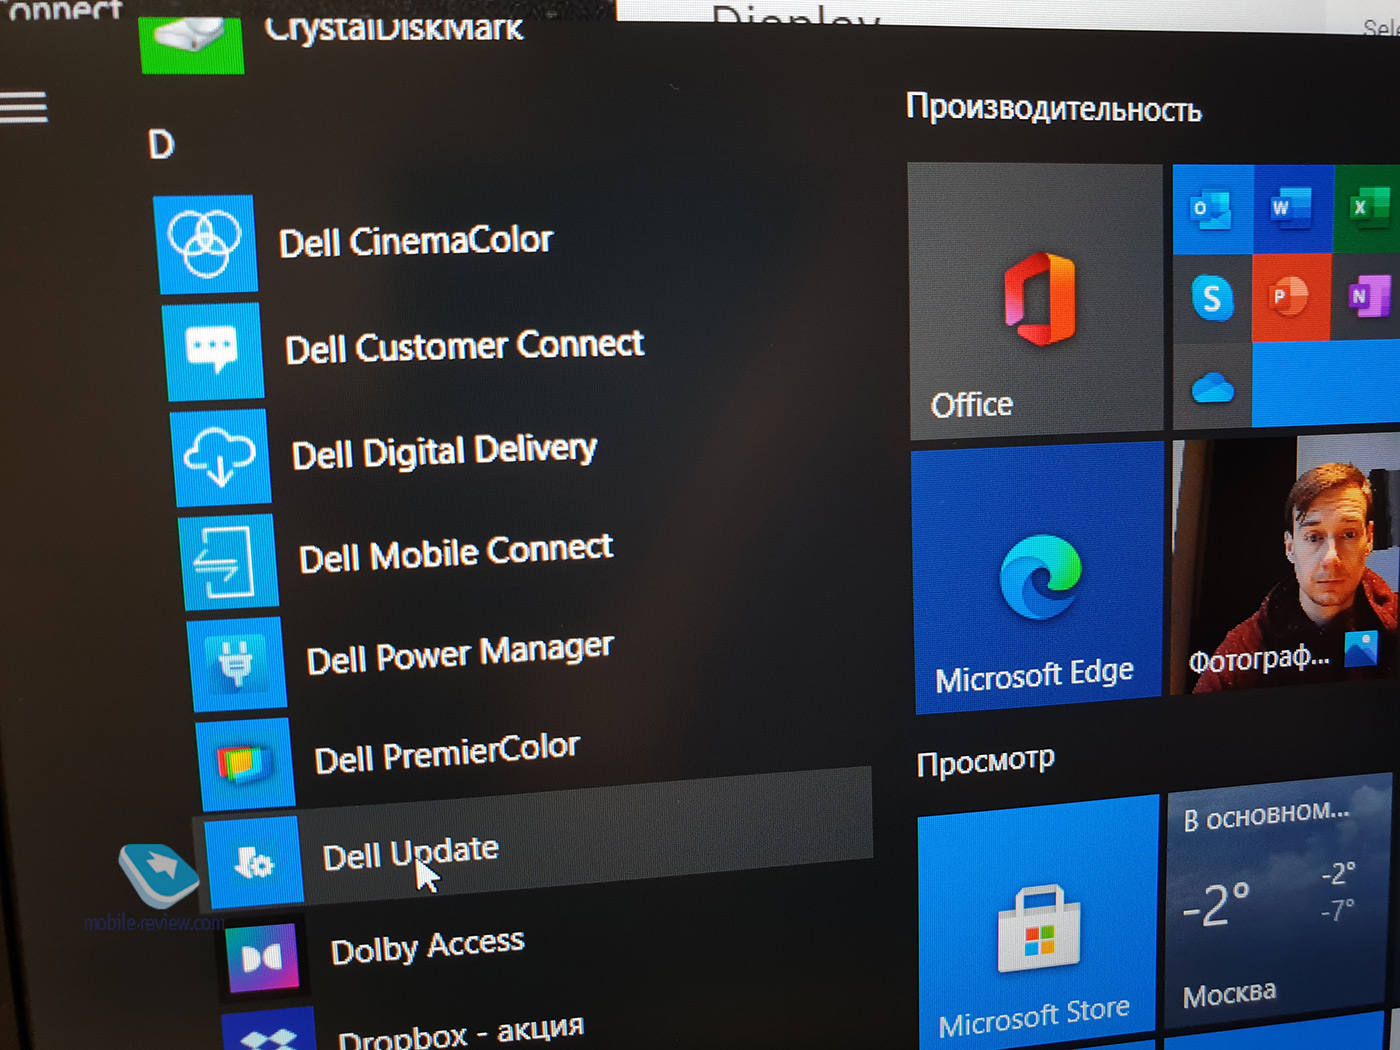Click the Dell Digital Delivery cloud icon
The width and height of the screenshot is (1400, 1050).
pos(221,457)
